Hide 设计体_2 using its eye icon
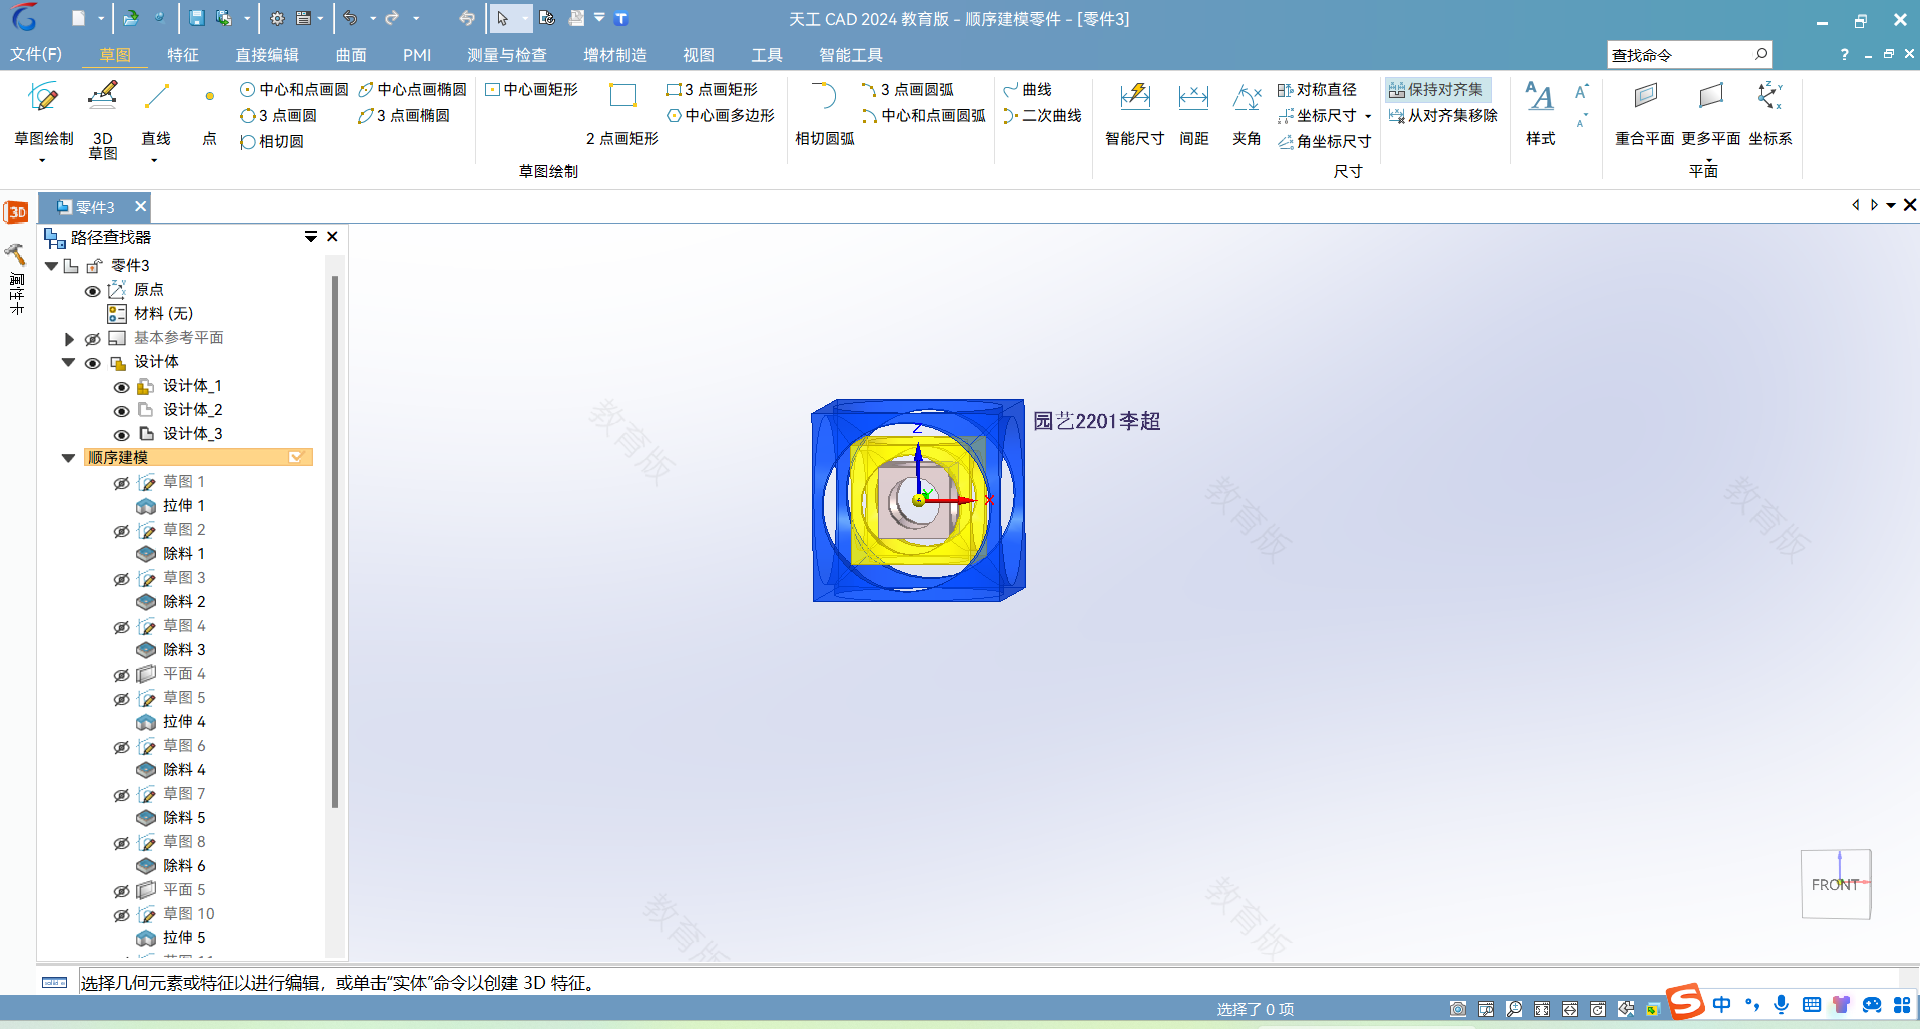The height and width of the screenshot is (1029, 1920). click(x=122, y=411)
